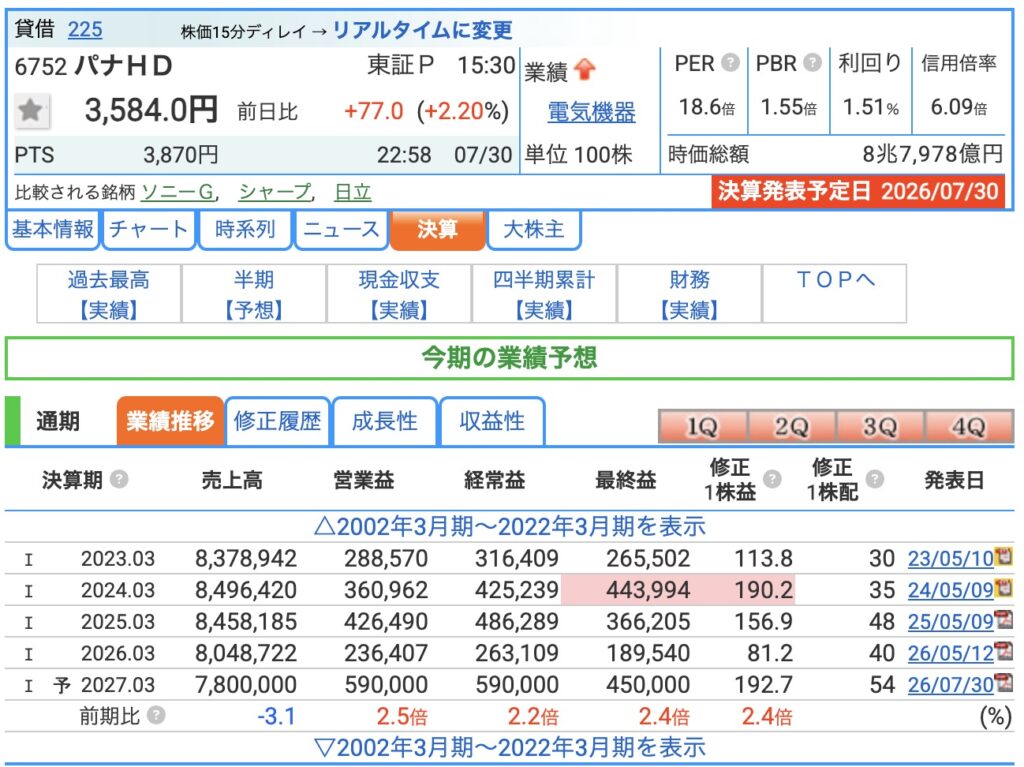The height and width of the screenshot is (767, 1024).
Task: Click the 2025.03 営業益 value 426,490
Action: point(386,621)
